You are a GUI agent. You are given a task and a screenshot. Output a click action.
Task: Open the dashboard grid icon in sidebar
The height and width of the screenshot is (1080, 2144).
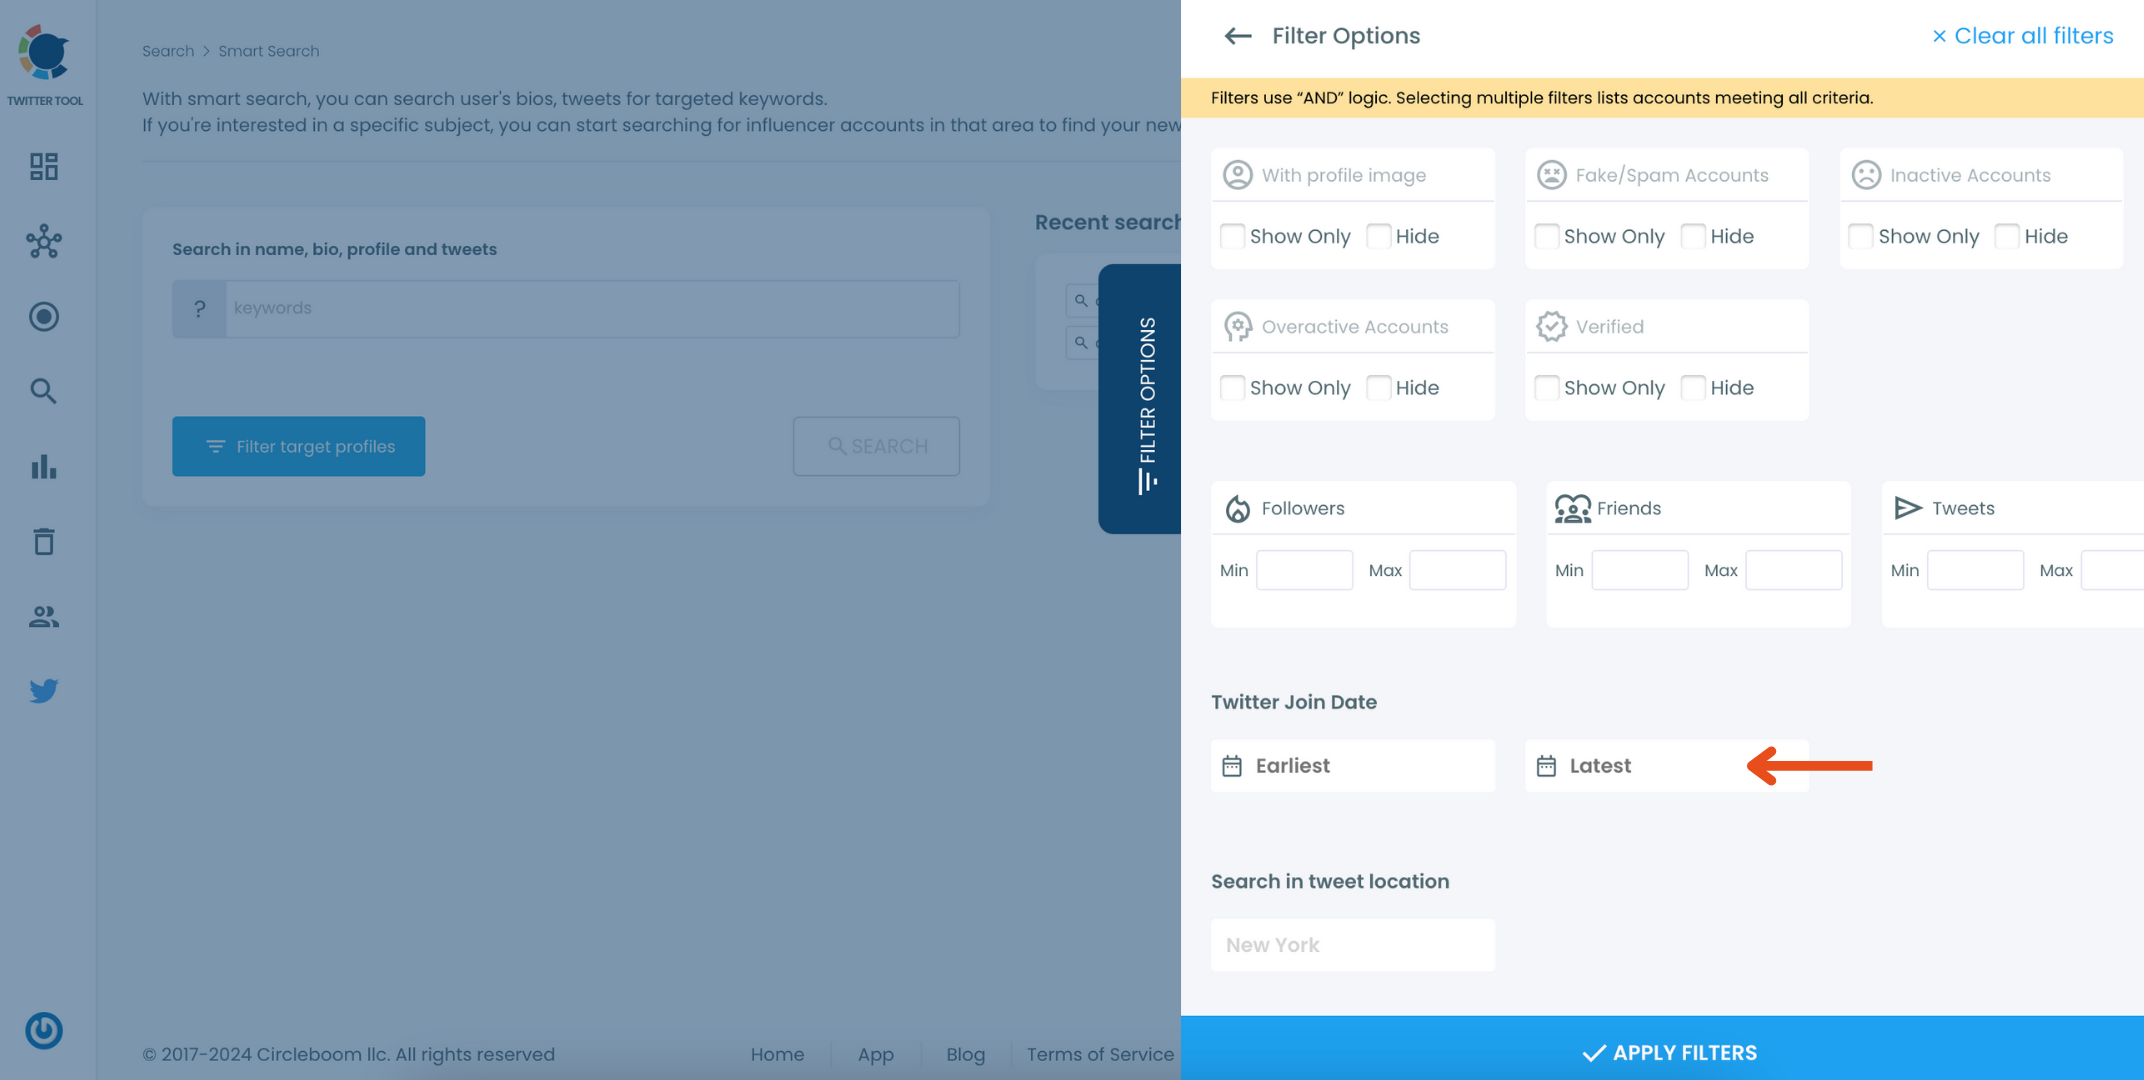[x=43, y=167]
